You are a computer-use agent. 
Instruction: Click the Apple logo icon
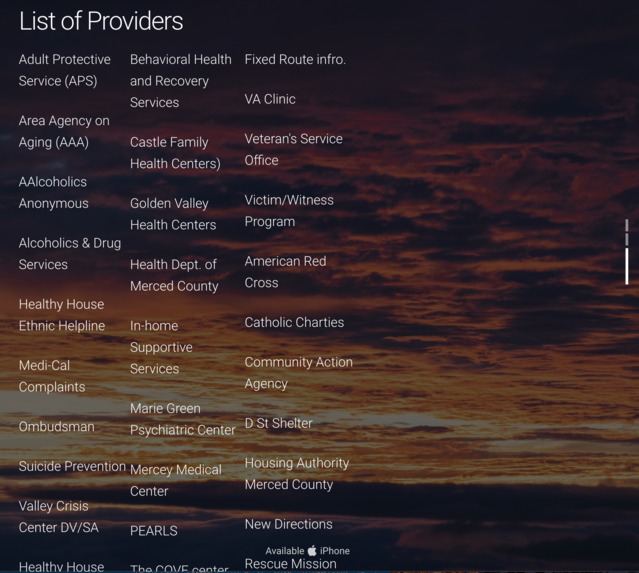coord(312,550)
